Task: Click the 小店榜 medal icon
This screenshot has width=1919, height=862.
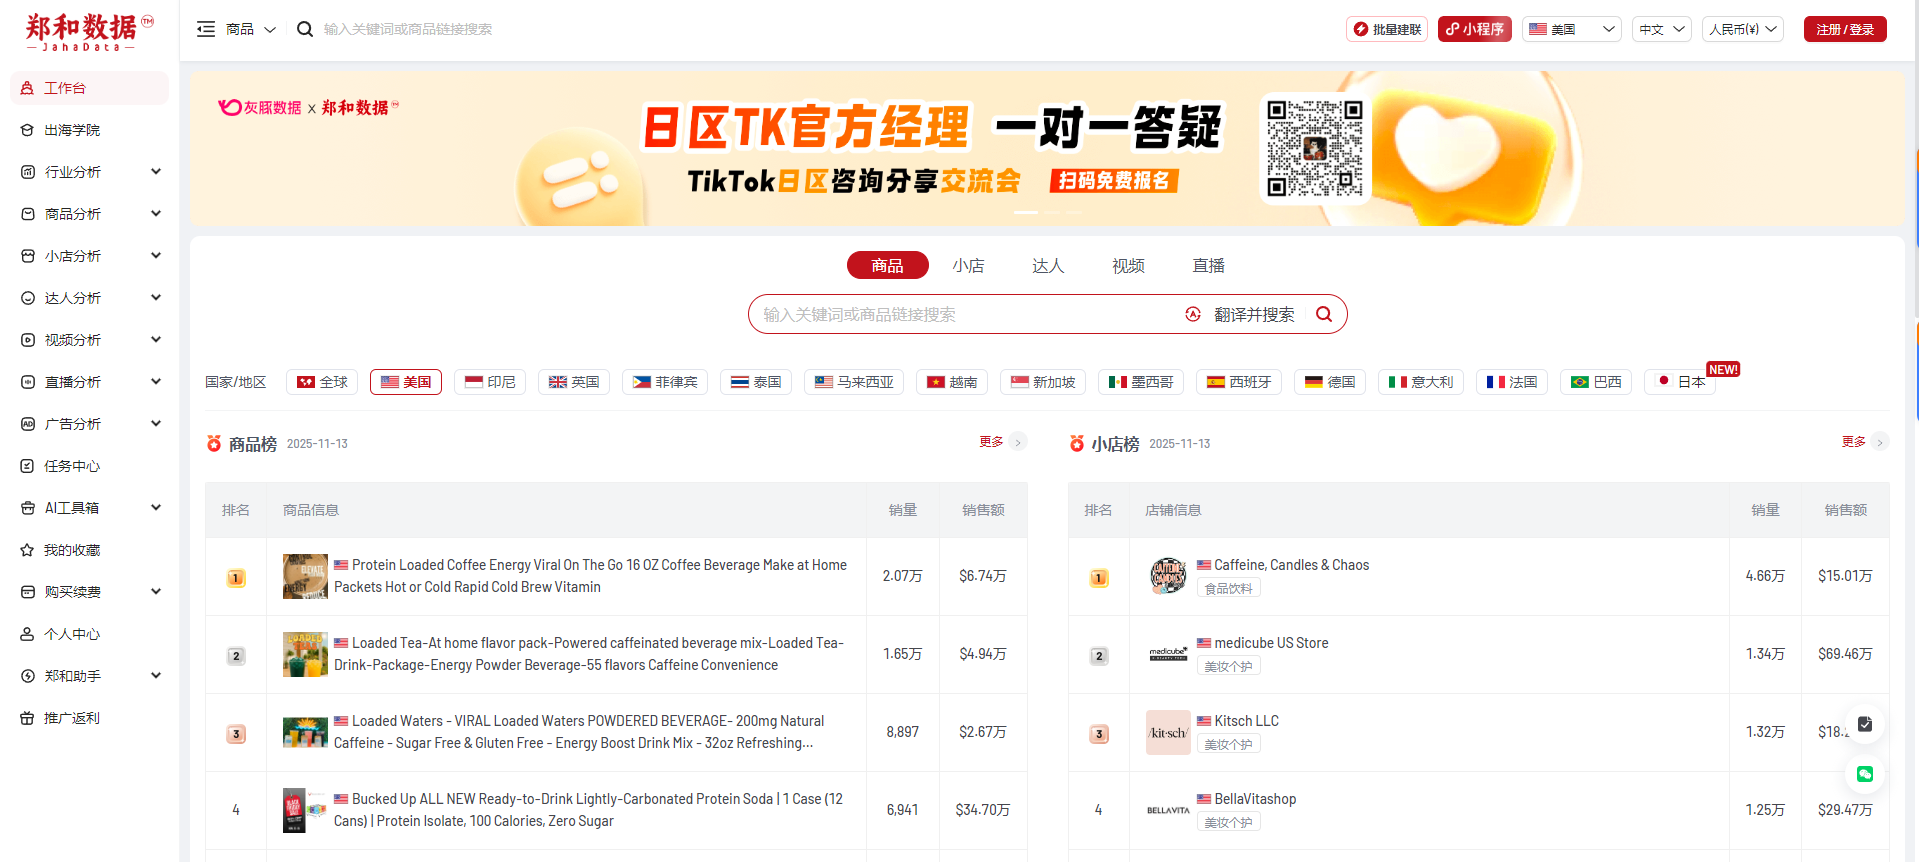Action: [1077, 443]
